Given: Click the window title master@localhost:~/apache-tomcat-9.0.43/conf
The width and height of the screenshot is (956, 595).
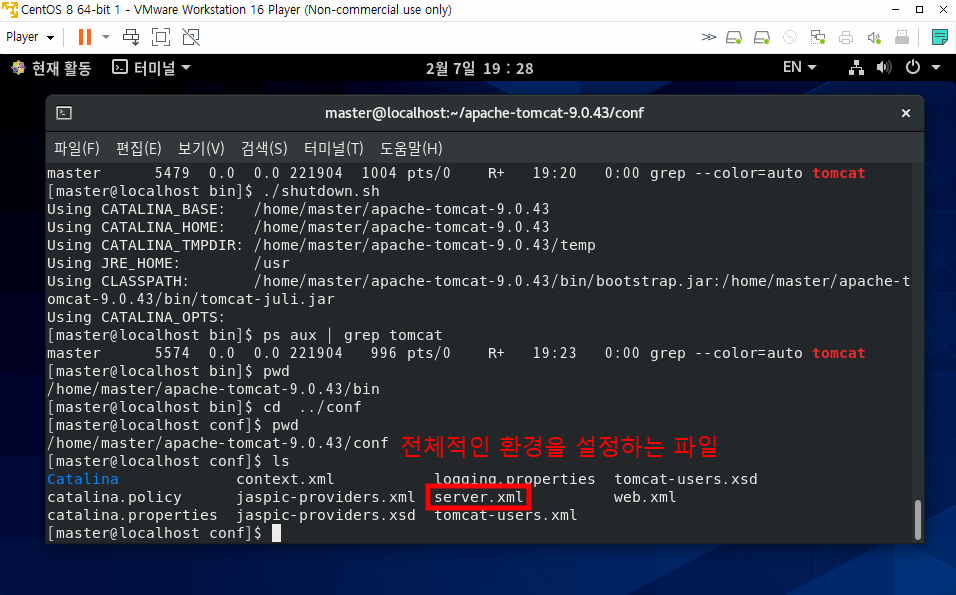Looking at the screenshot, I should (x=484, y=113).
